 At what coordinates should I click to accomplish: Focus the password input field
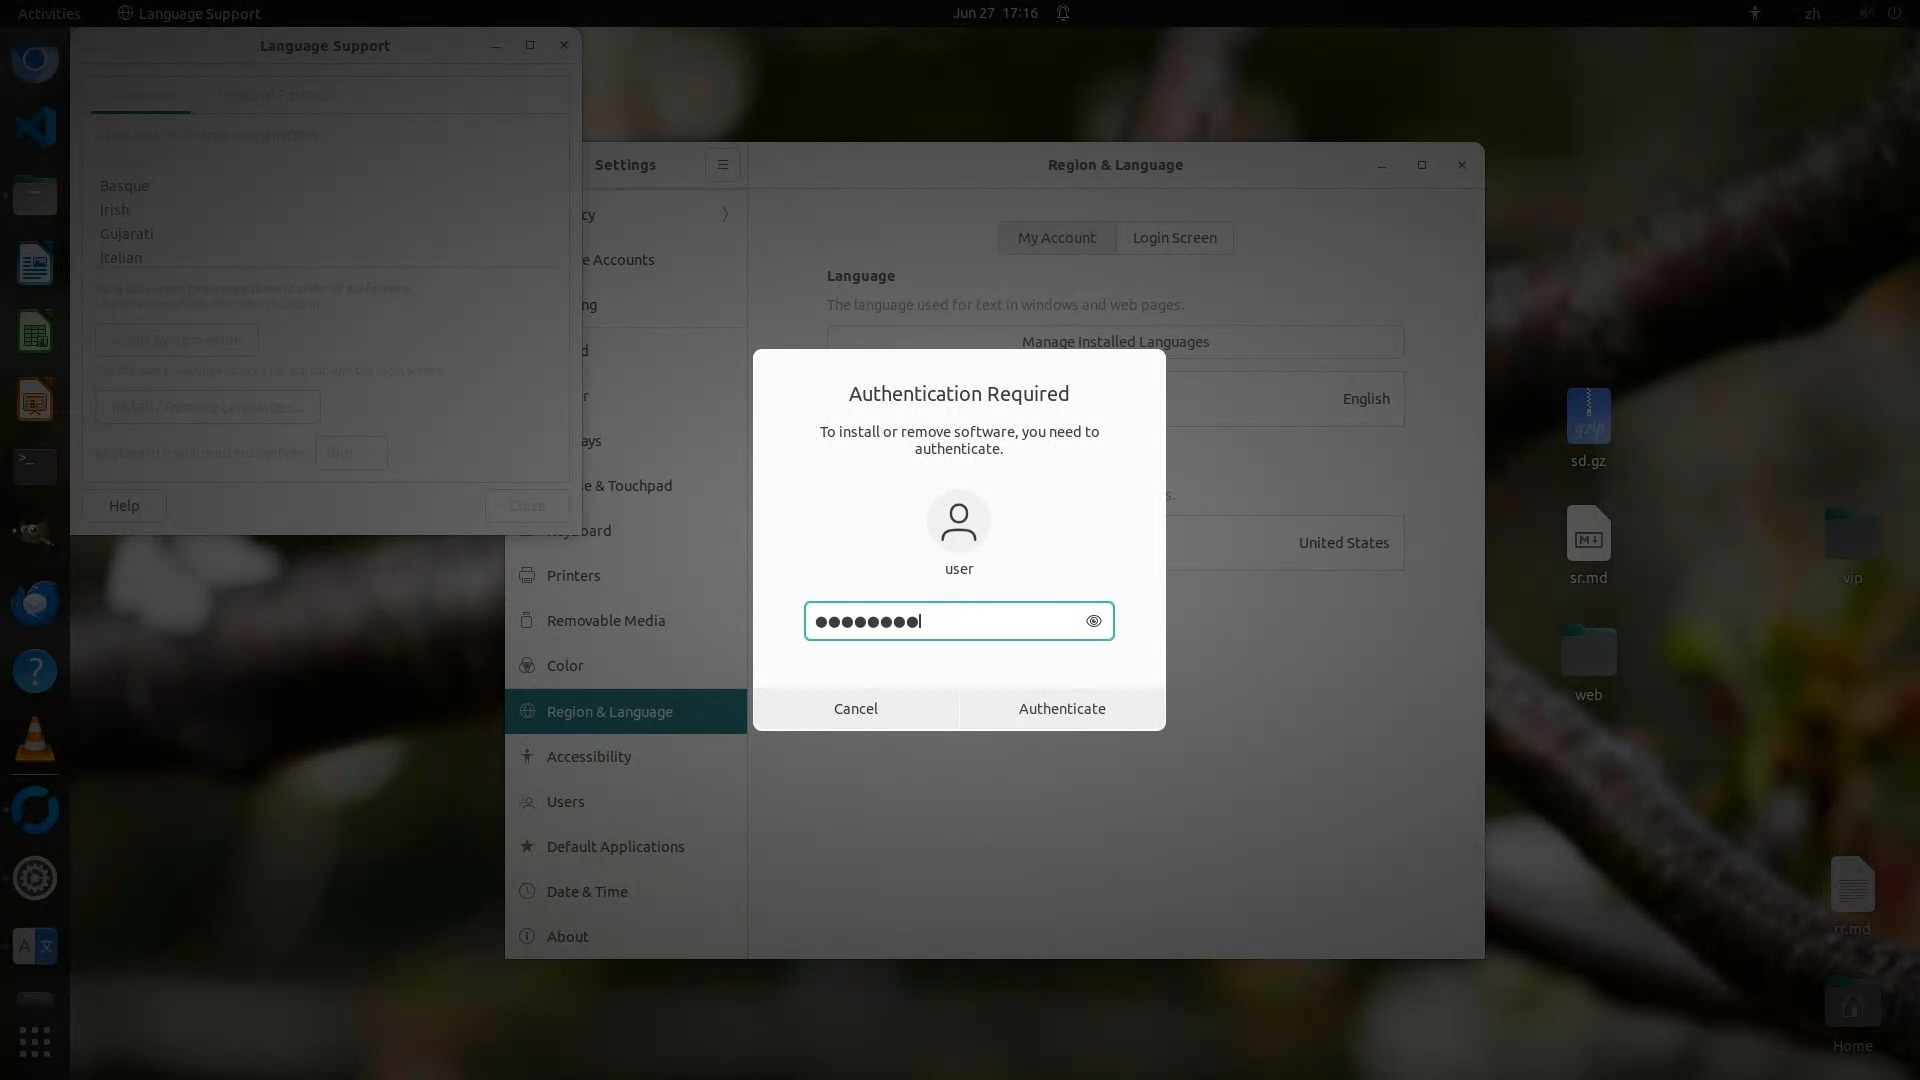coord(945,621)
